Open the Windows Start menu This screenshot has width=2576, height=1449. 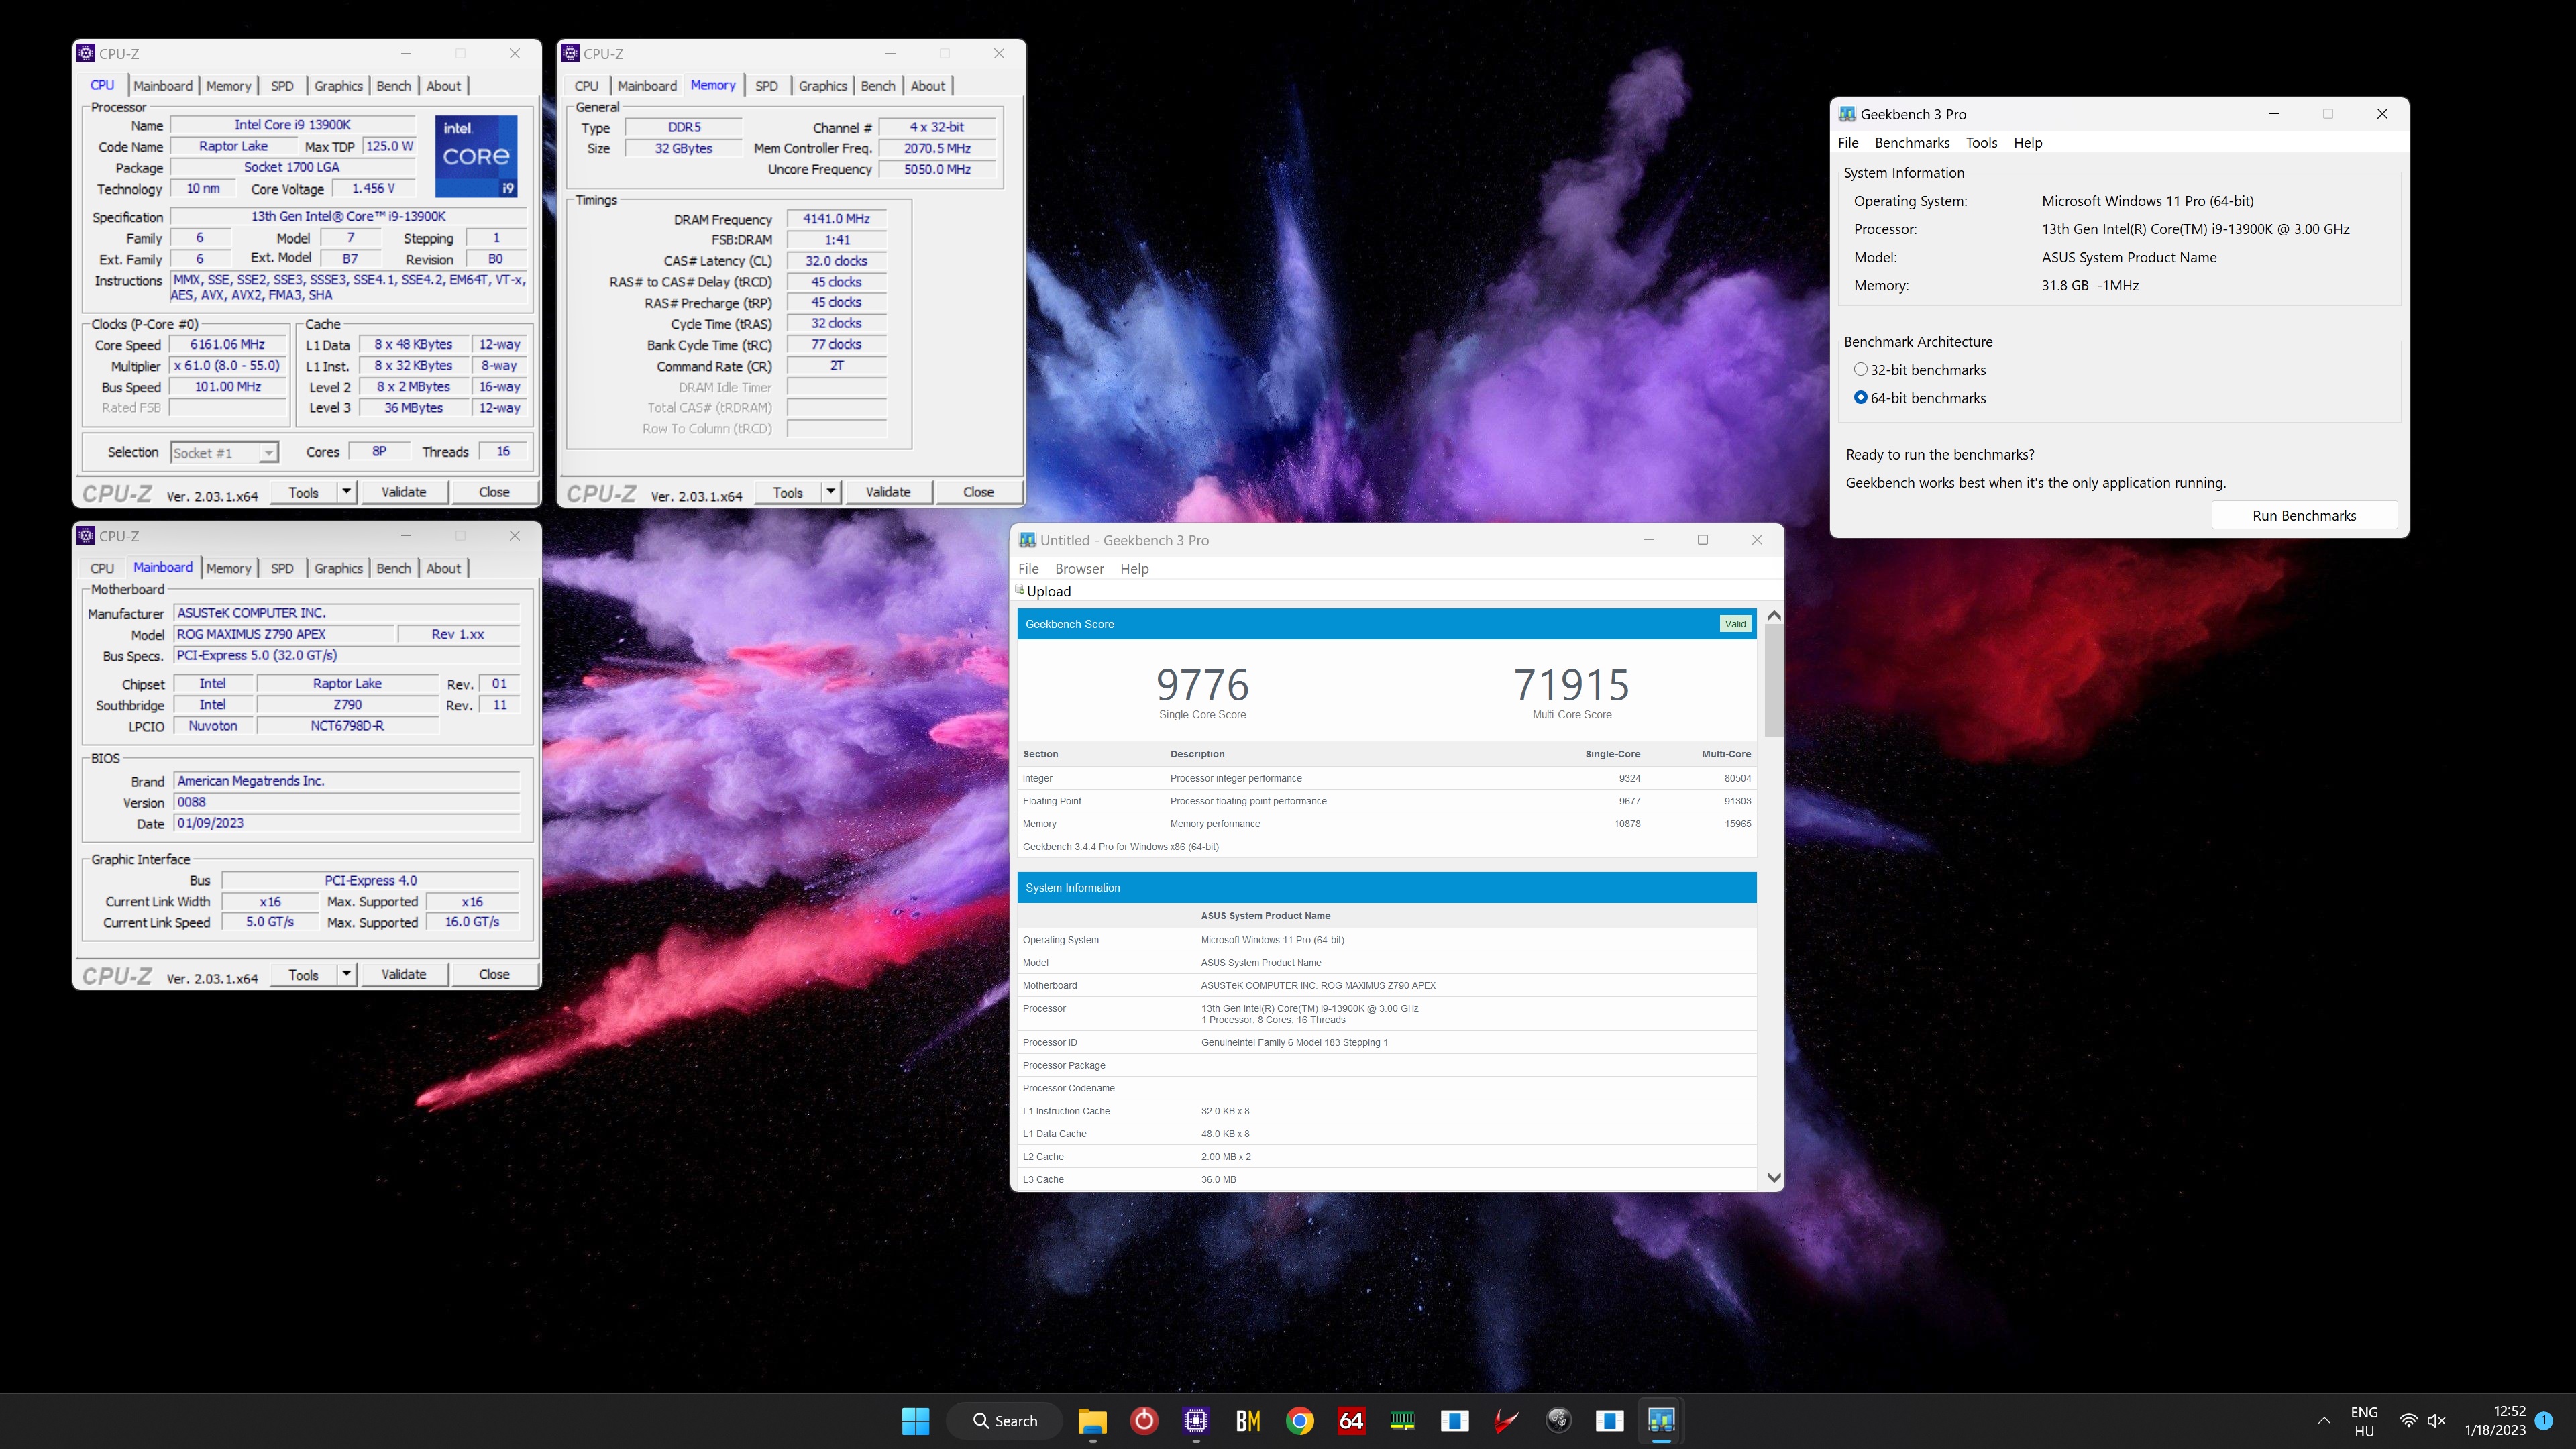(x=915, y=1420)
